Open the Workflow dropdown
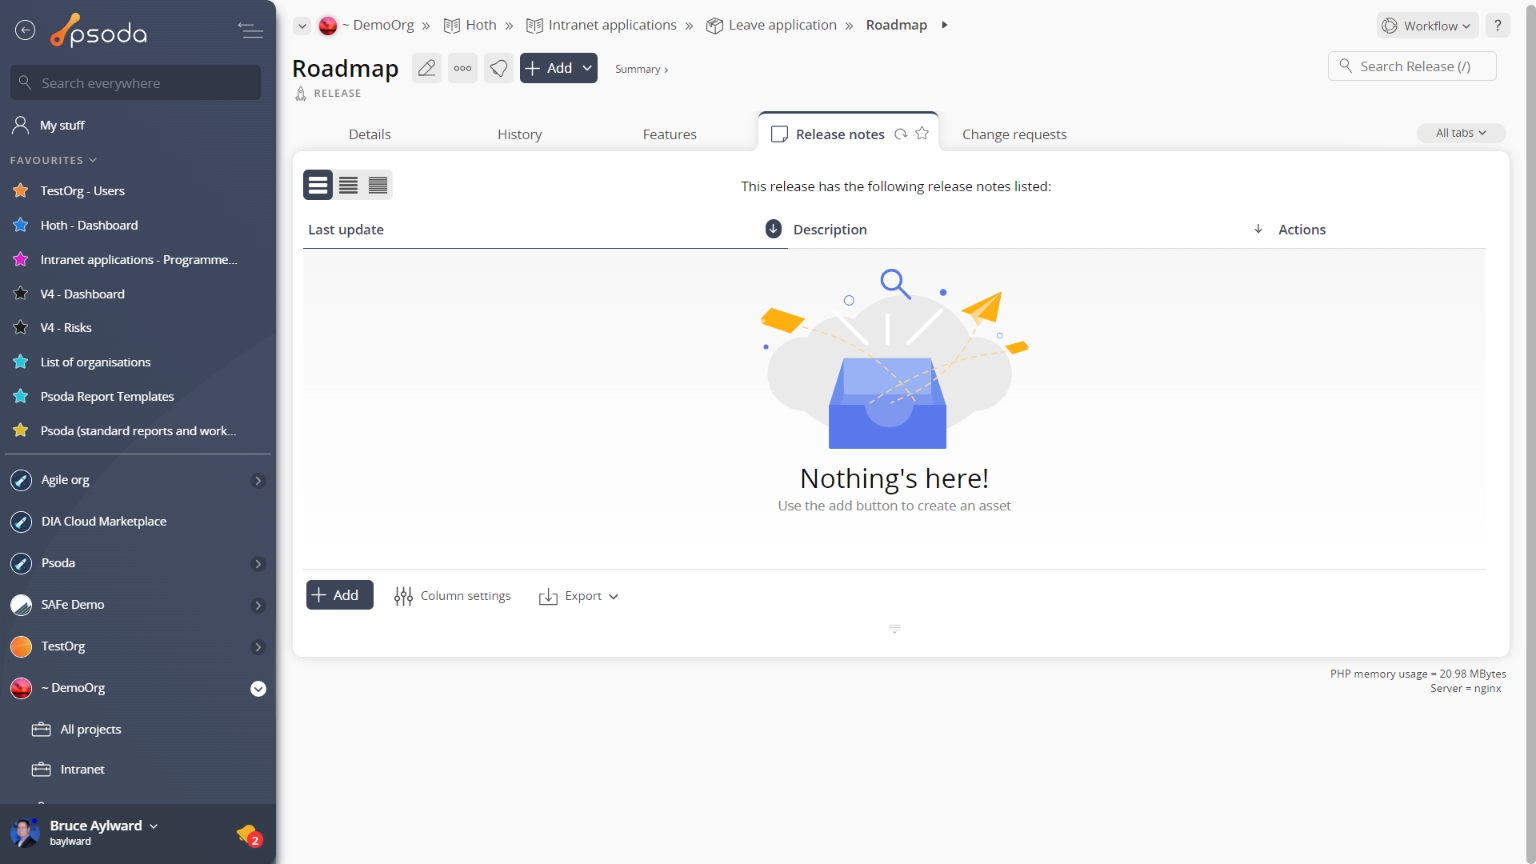This screenshot has width=1536, height=864. 1428,26
